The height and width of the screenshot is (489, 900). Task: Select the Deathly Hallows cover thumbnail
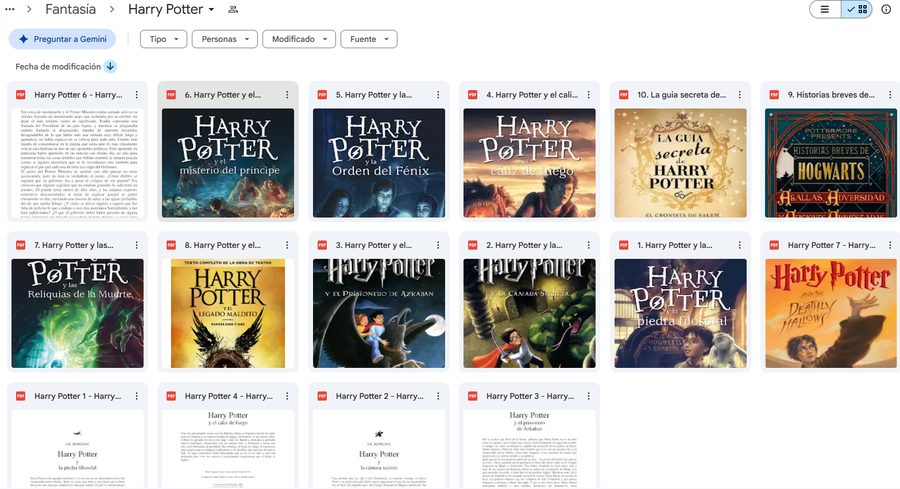click(831, 313)
